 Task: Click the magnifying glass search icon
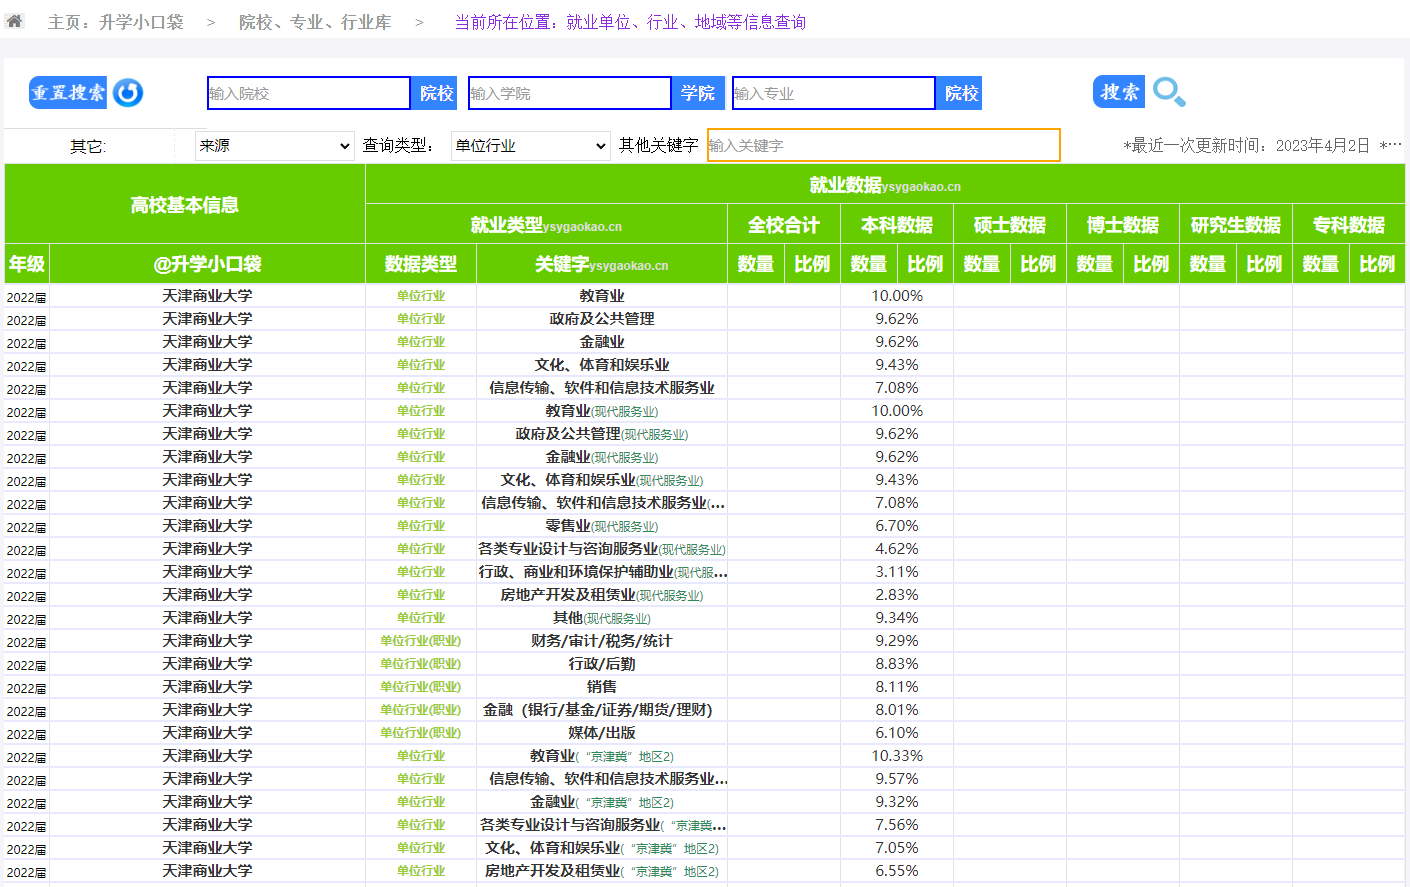(1168, 92)
